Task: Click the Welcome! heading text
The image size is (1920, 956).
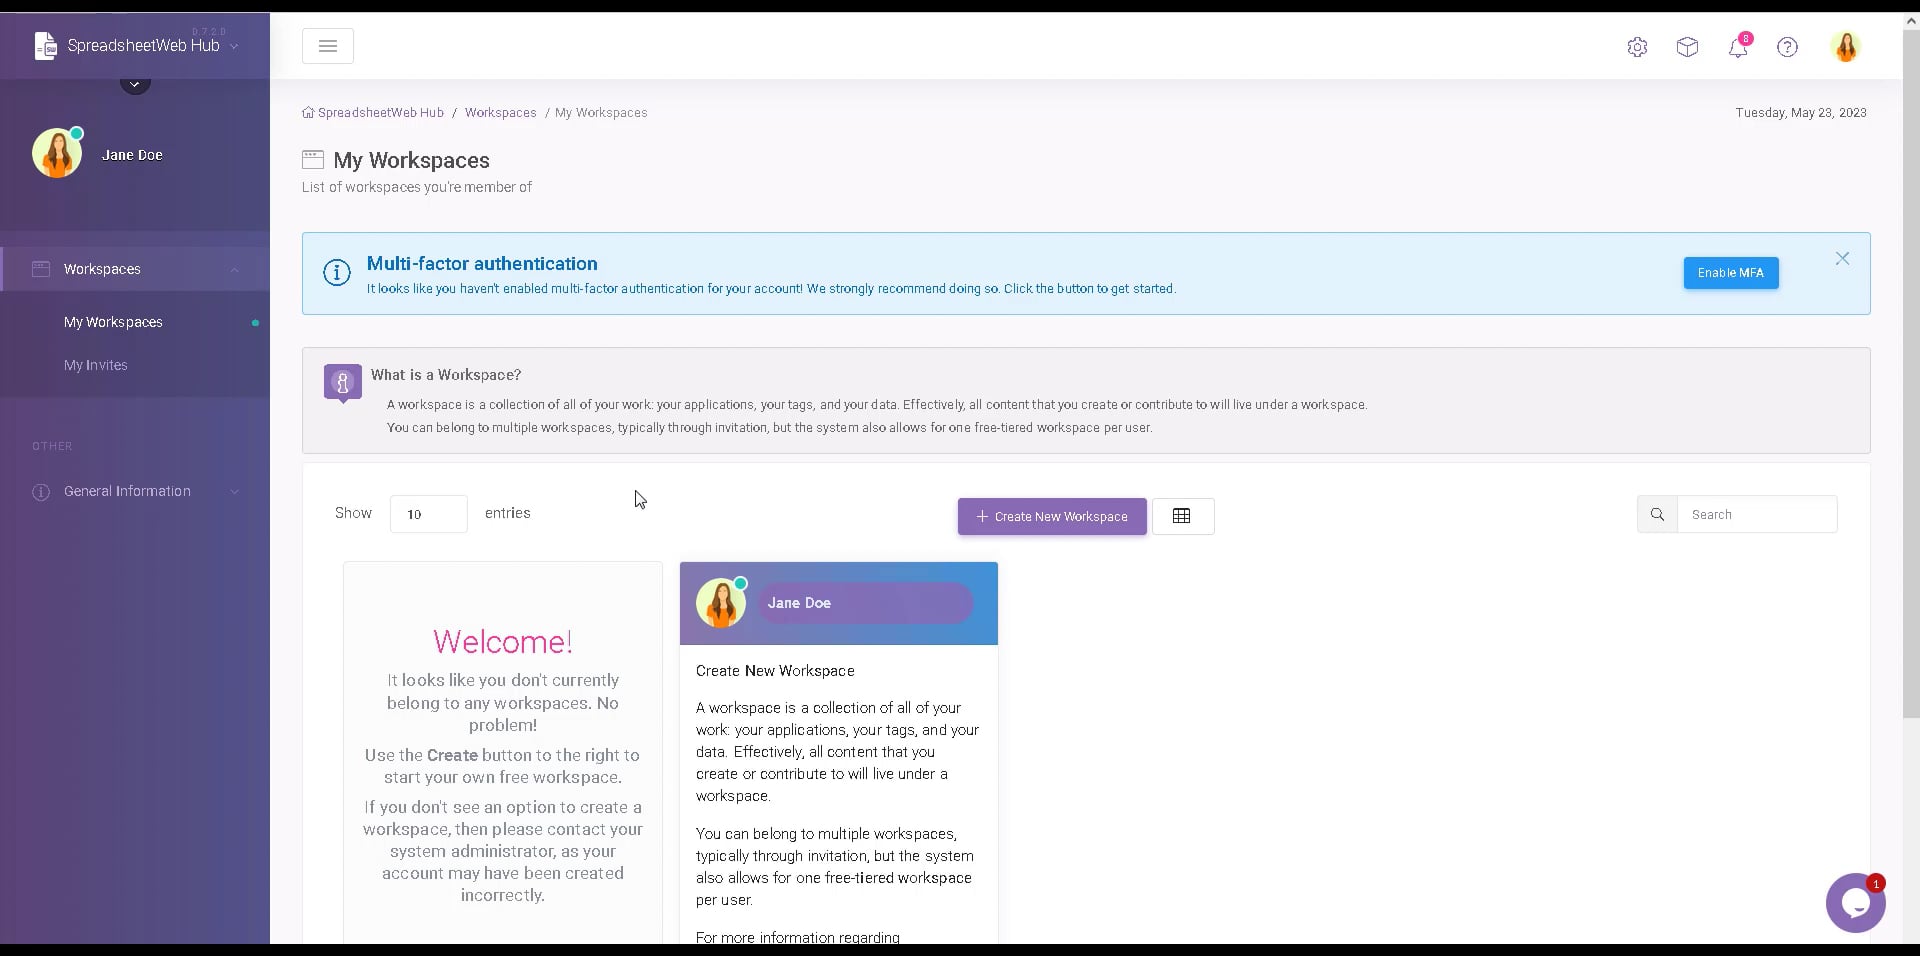Action: pyautogui.click(x=503, y=641)
